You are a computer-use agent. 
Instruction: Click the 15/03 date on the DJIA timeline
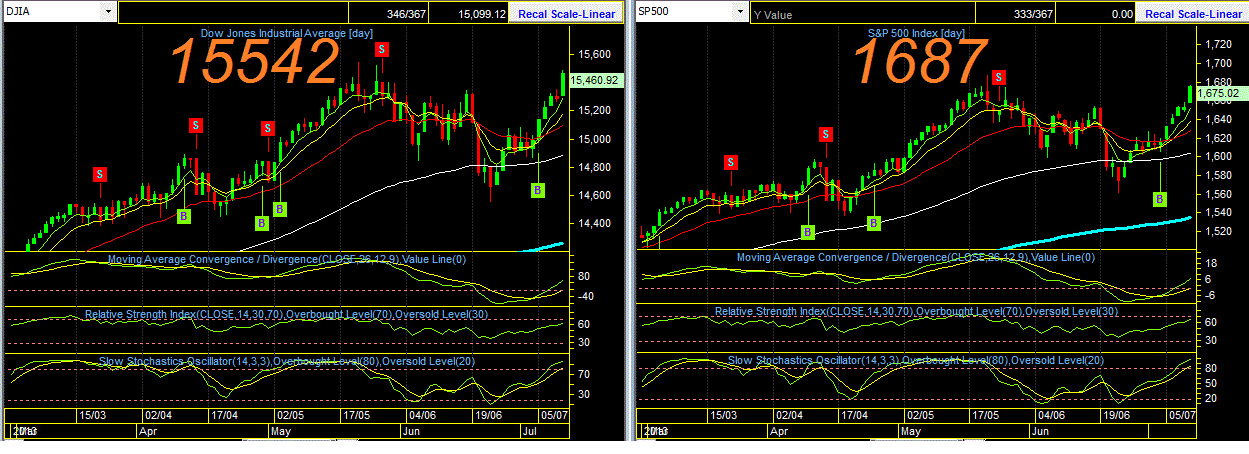[x=93, y=414]
